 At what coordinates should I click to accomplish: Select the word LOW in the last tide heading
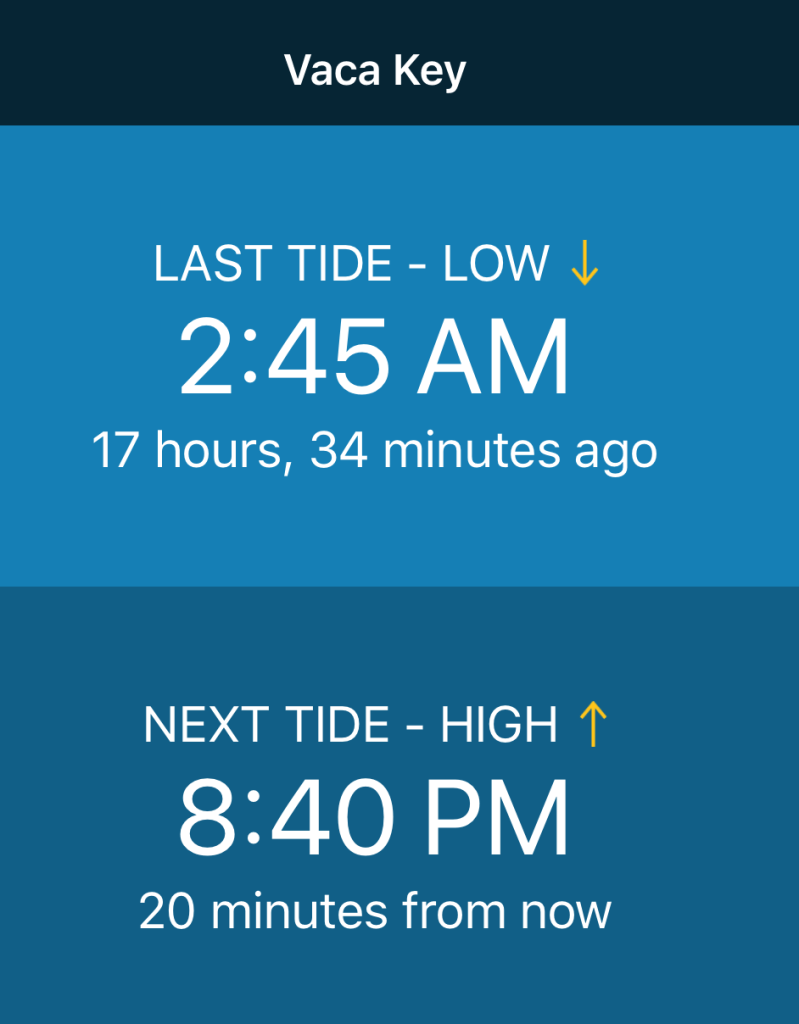496,264
